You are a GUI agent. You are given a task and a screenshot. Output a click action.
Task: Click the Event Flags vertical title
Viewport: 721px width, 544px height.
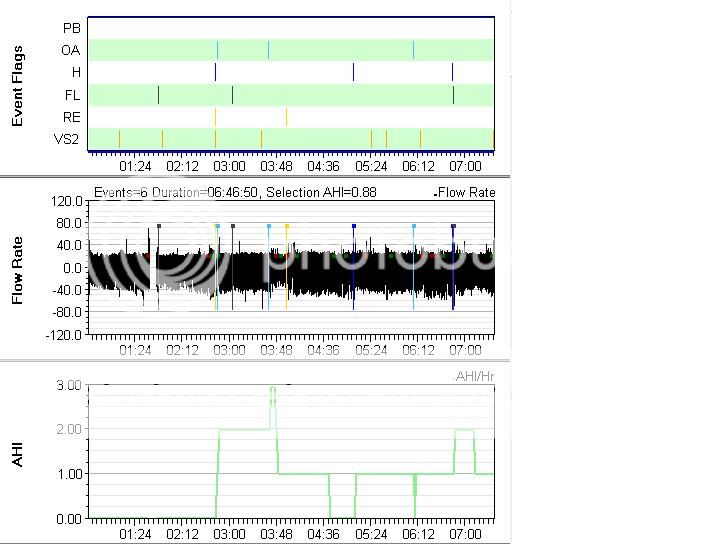[x=18, y=85]
